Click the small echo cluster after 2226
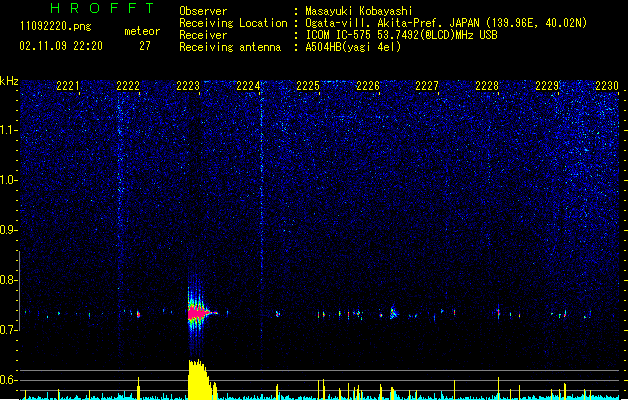 click(x=393, y=313)
